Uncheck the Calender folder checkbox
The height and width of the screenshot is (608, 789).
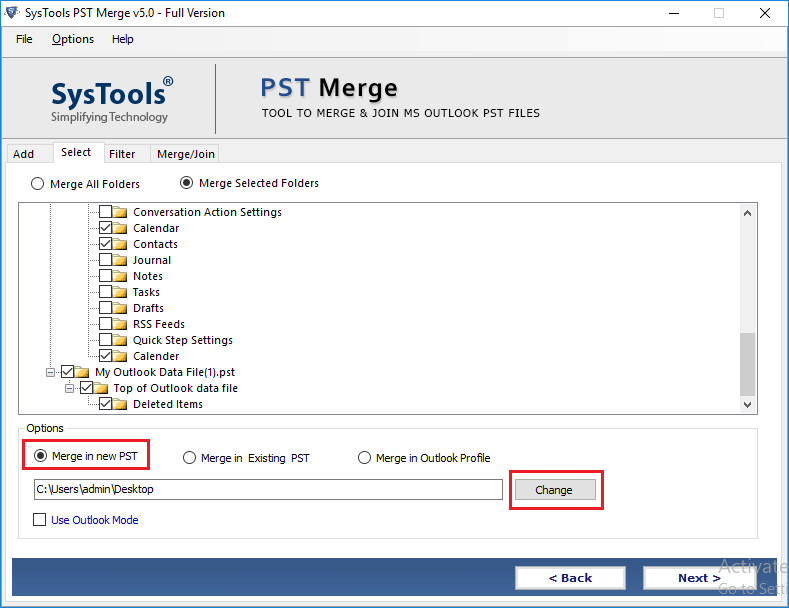(x=105, y=356)
